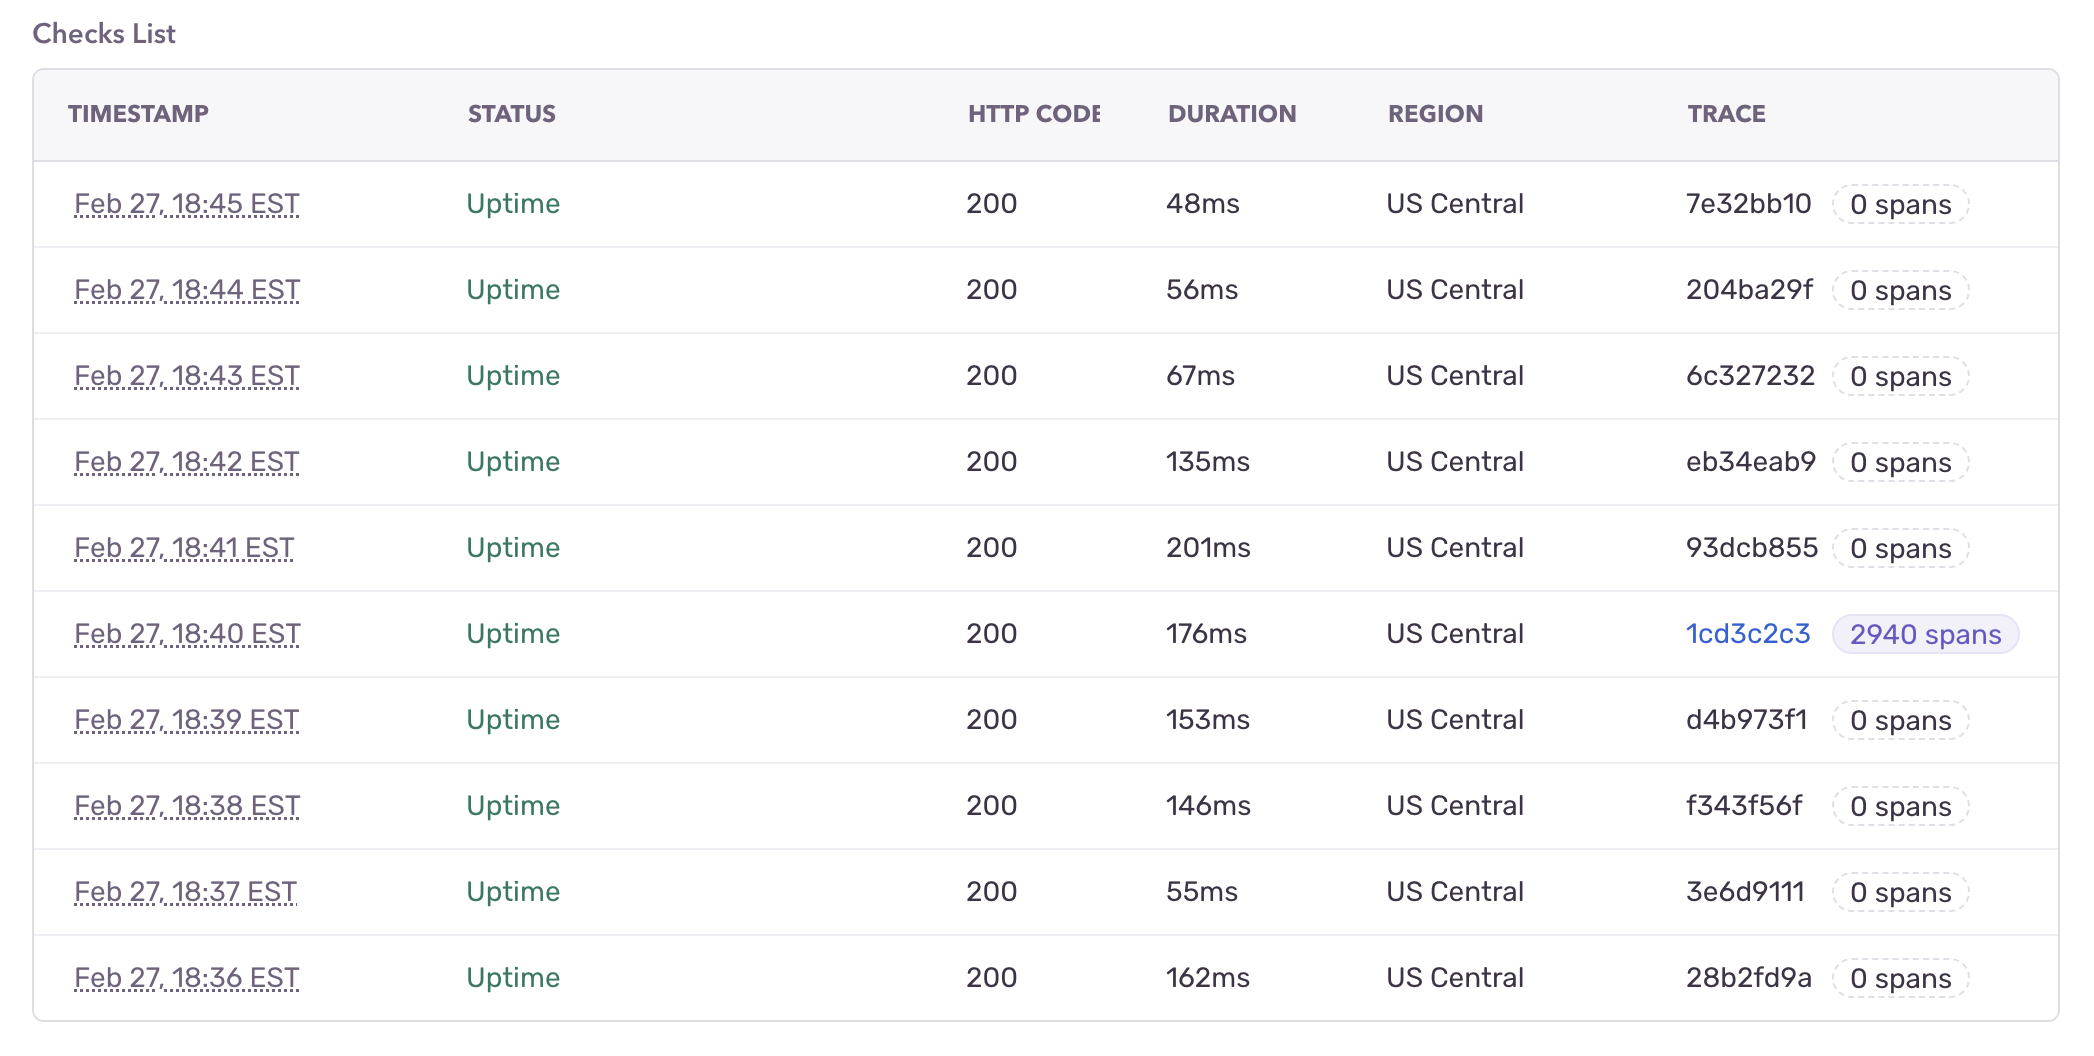Click Uptime status in the 18:45 row
The image size is (2094, 1056).
513,204
